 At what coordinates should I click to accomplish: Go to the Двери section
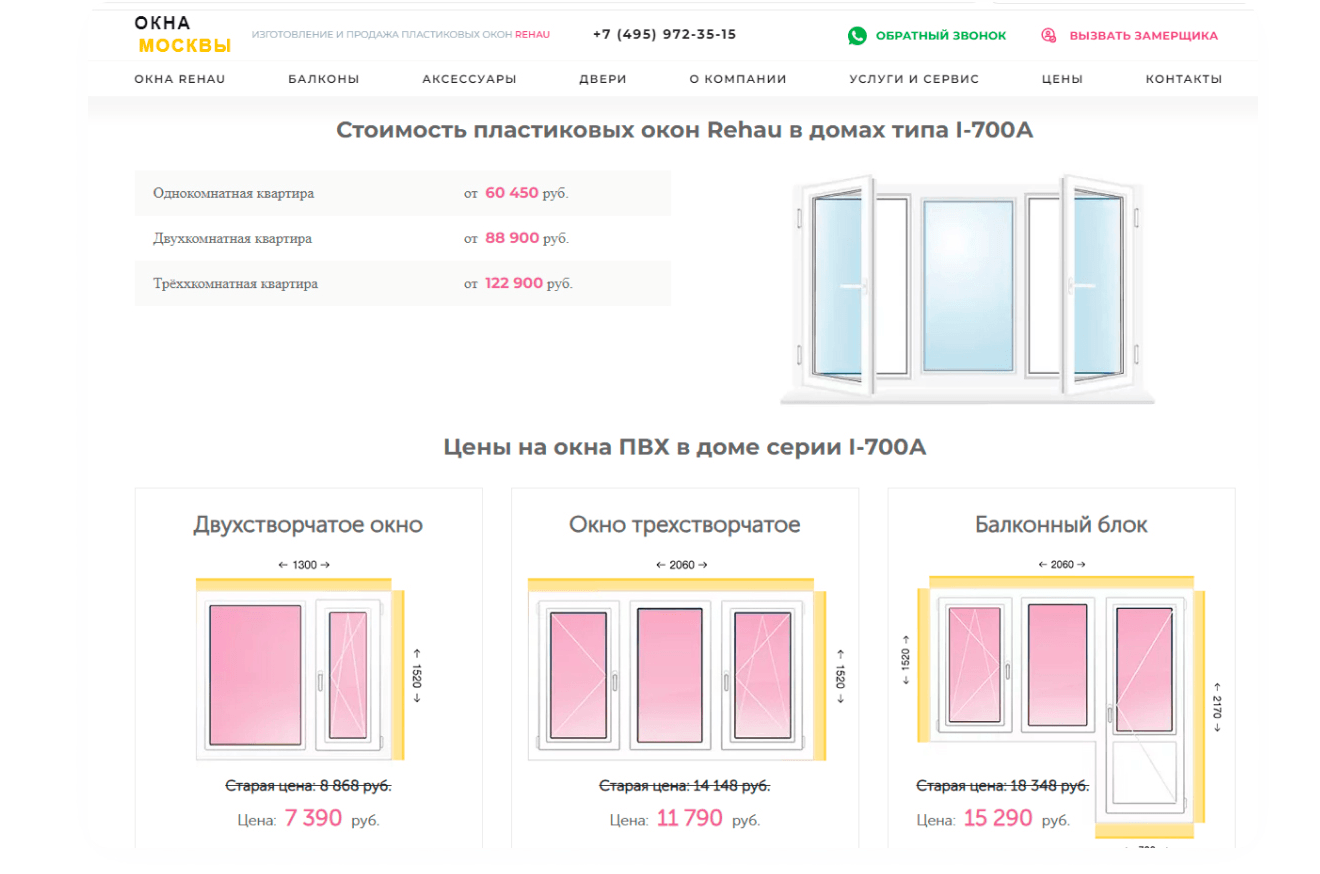coord(602,79)
